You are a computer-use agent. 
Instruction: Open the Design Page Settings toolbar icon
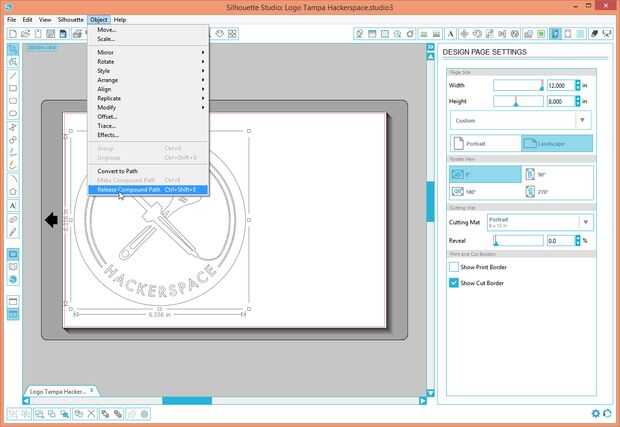click(x=555, y=34)
